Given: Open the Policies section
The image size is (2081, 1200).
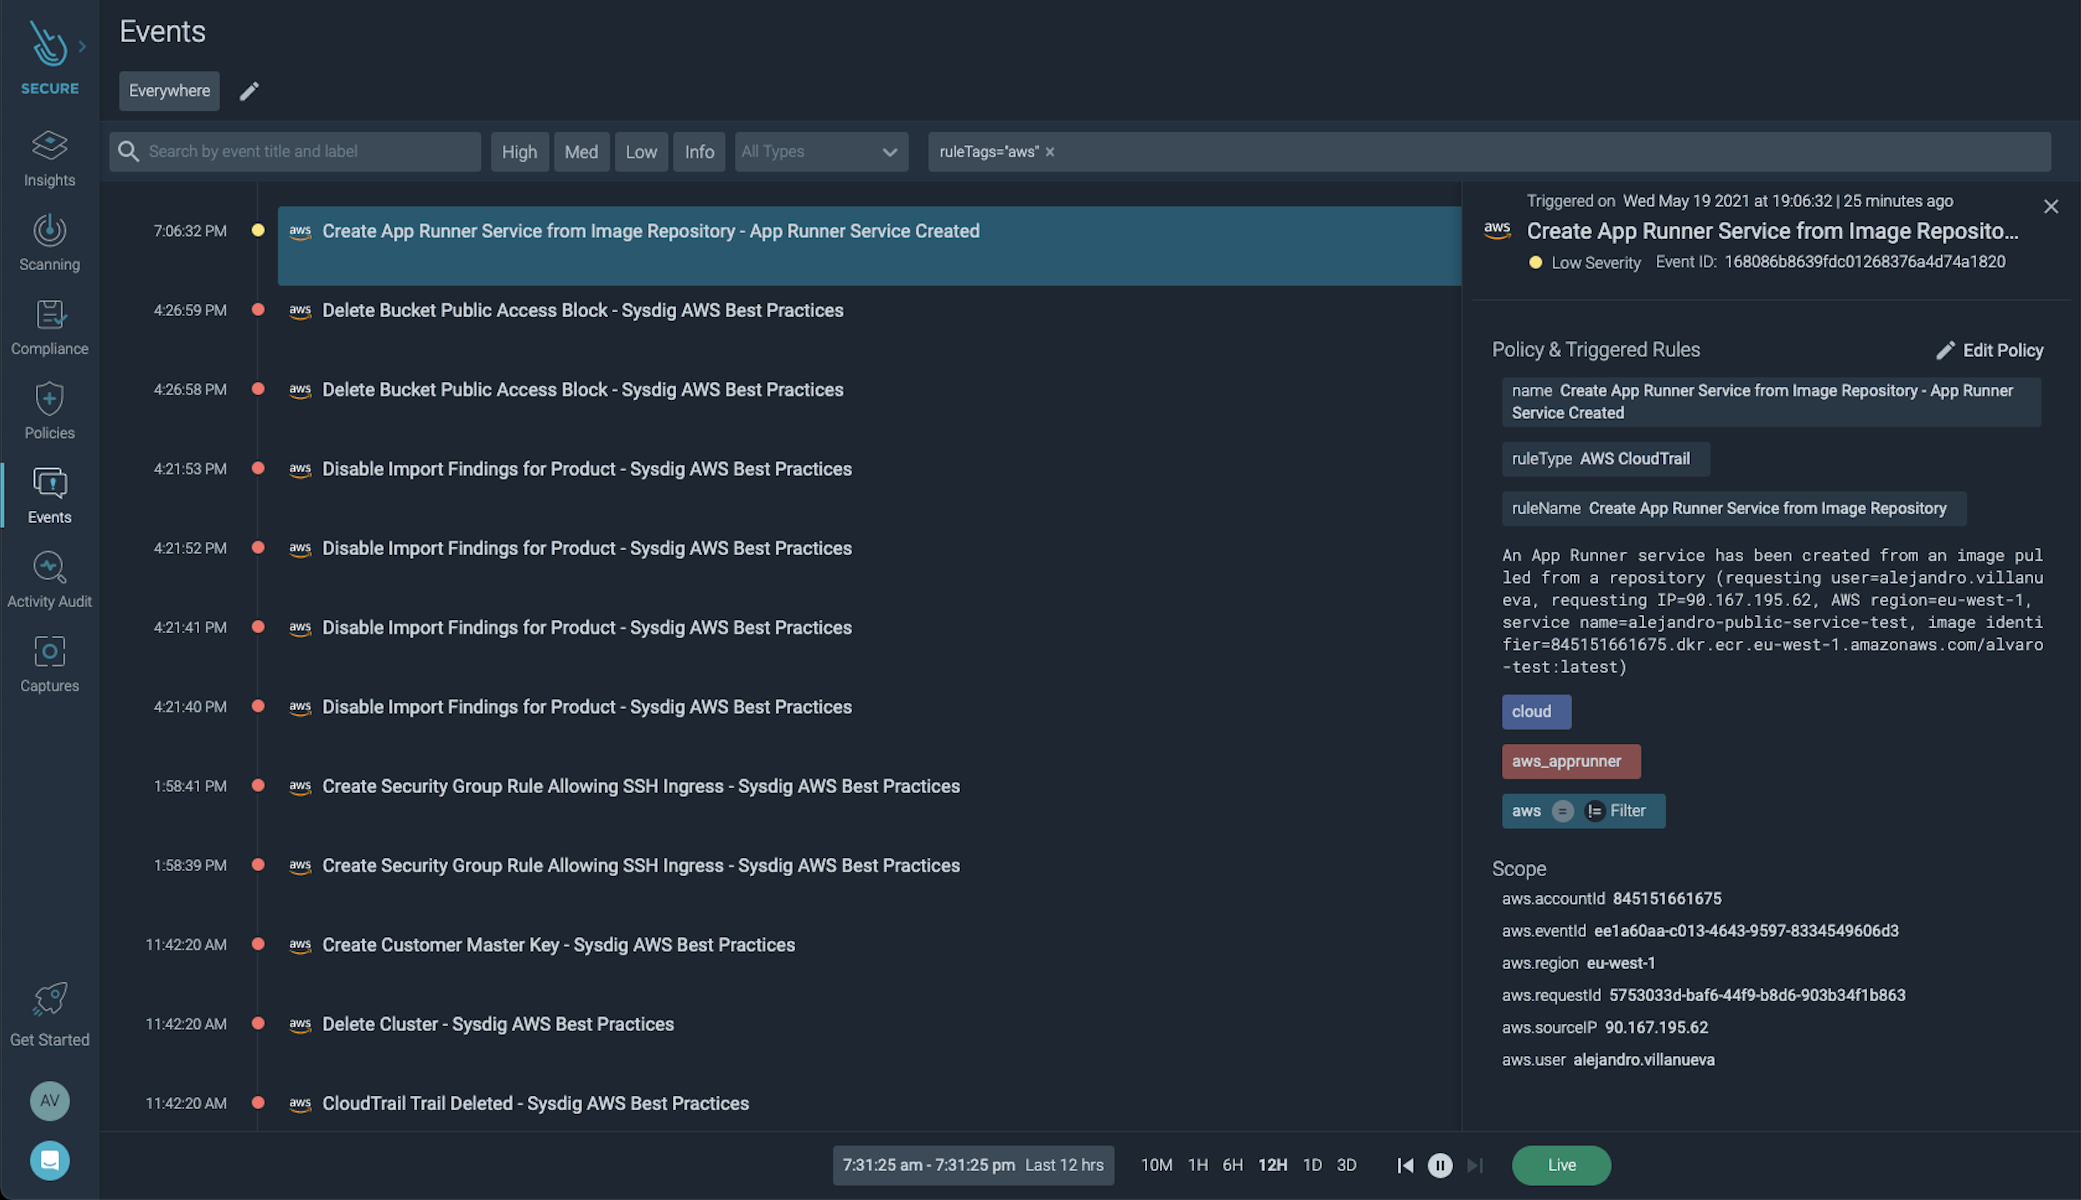Looking at the screenshot, I should tap(49, 411).
